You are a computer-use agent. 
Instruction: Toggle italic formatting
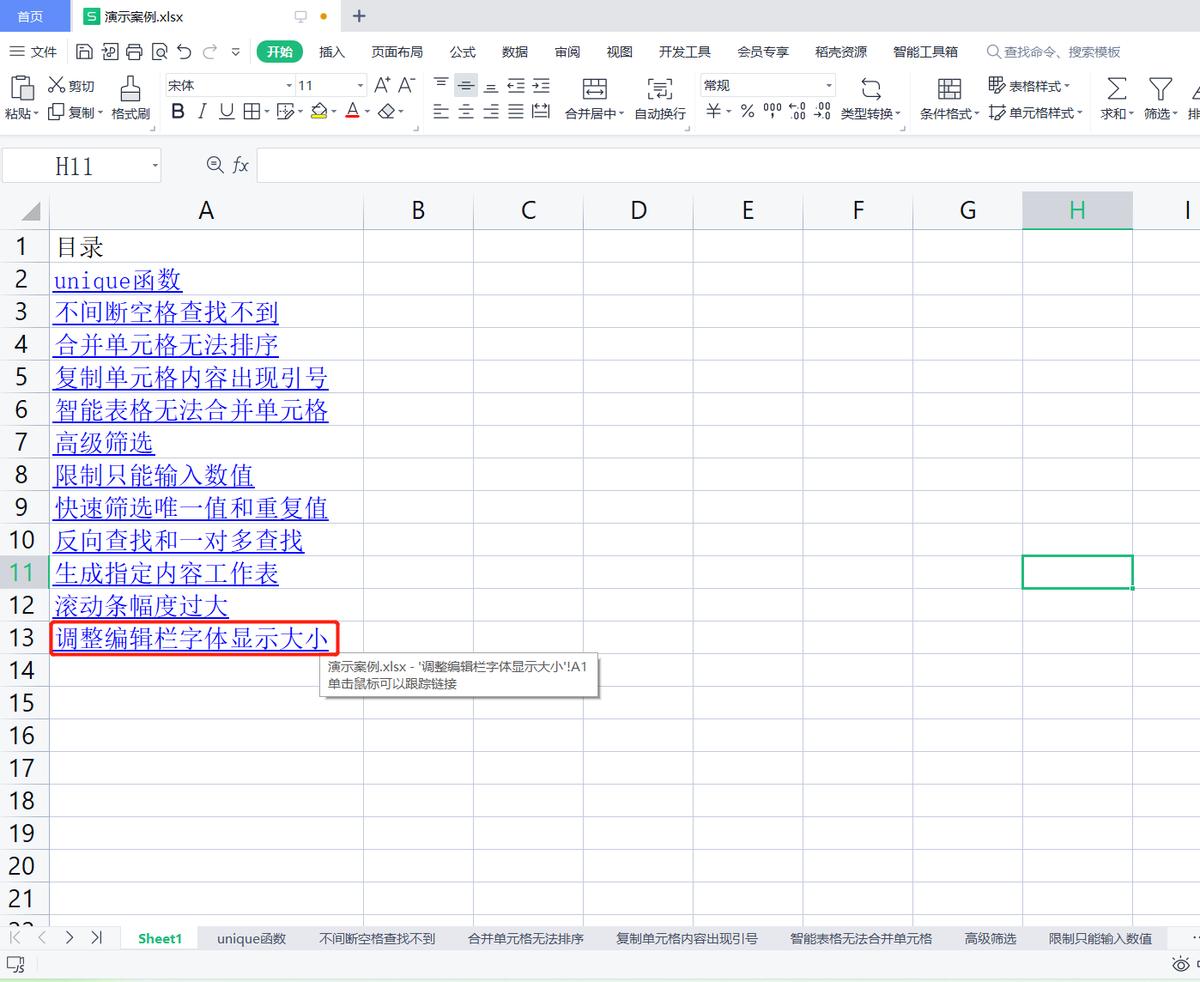point(202,112)
